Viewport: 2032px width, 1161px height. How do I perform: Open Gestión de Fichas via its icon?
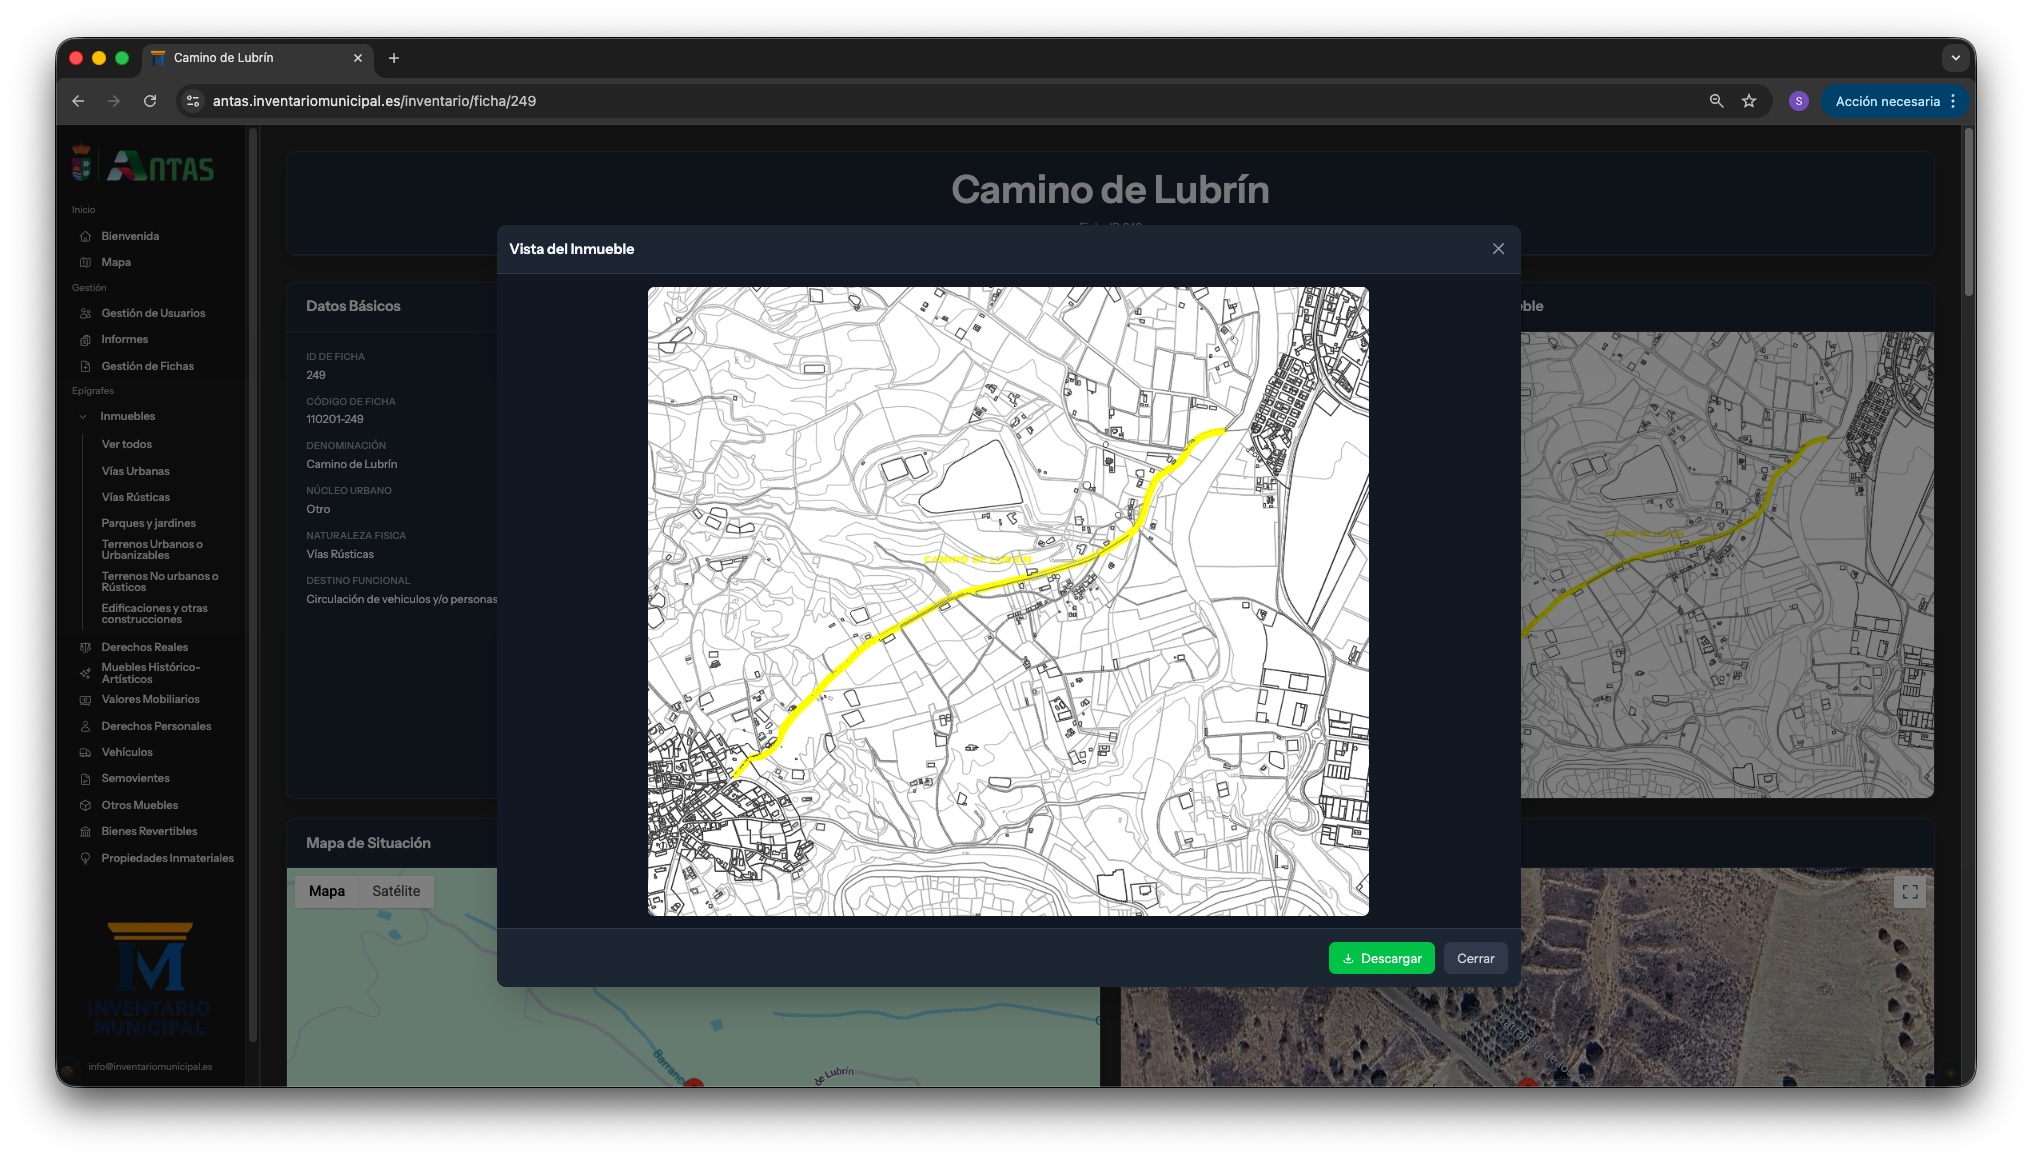[86, 366]
